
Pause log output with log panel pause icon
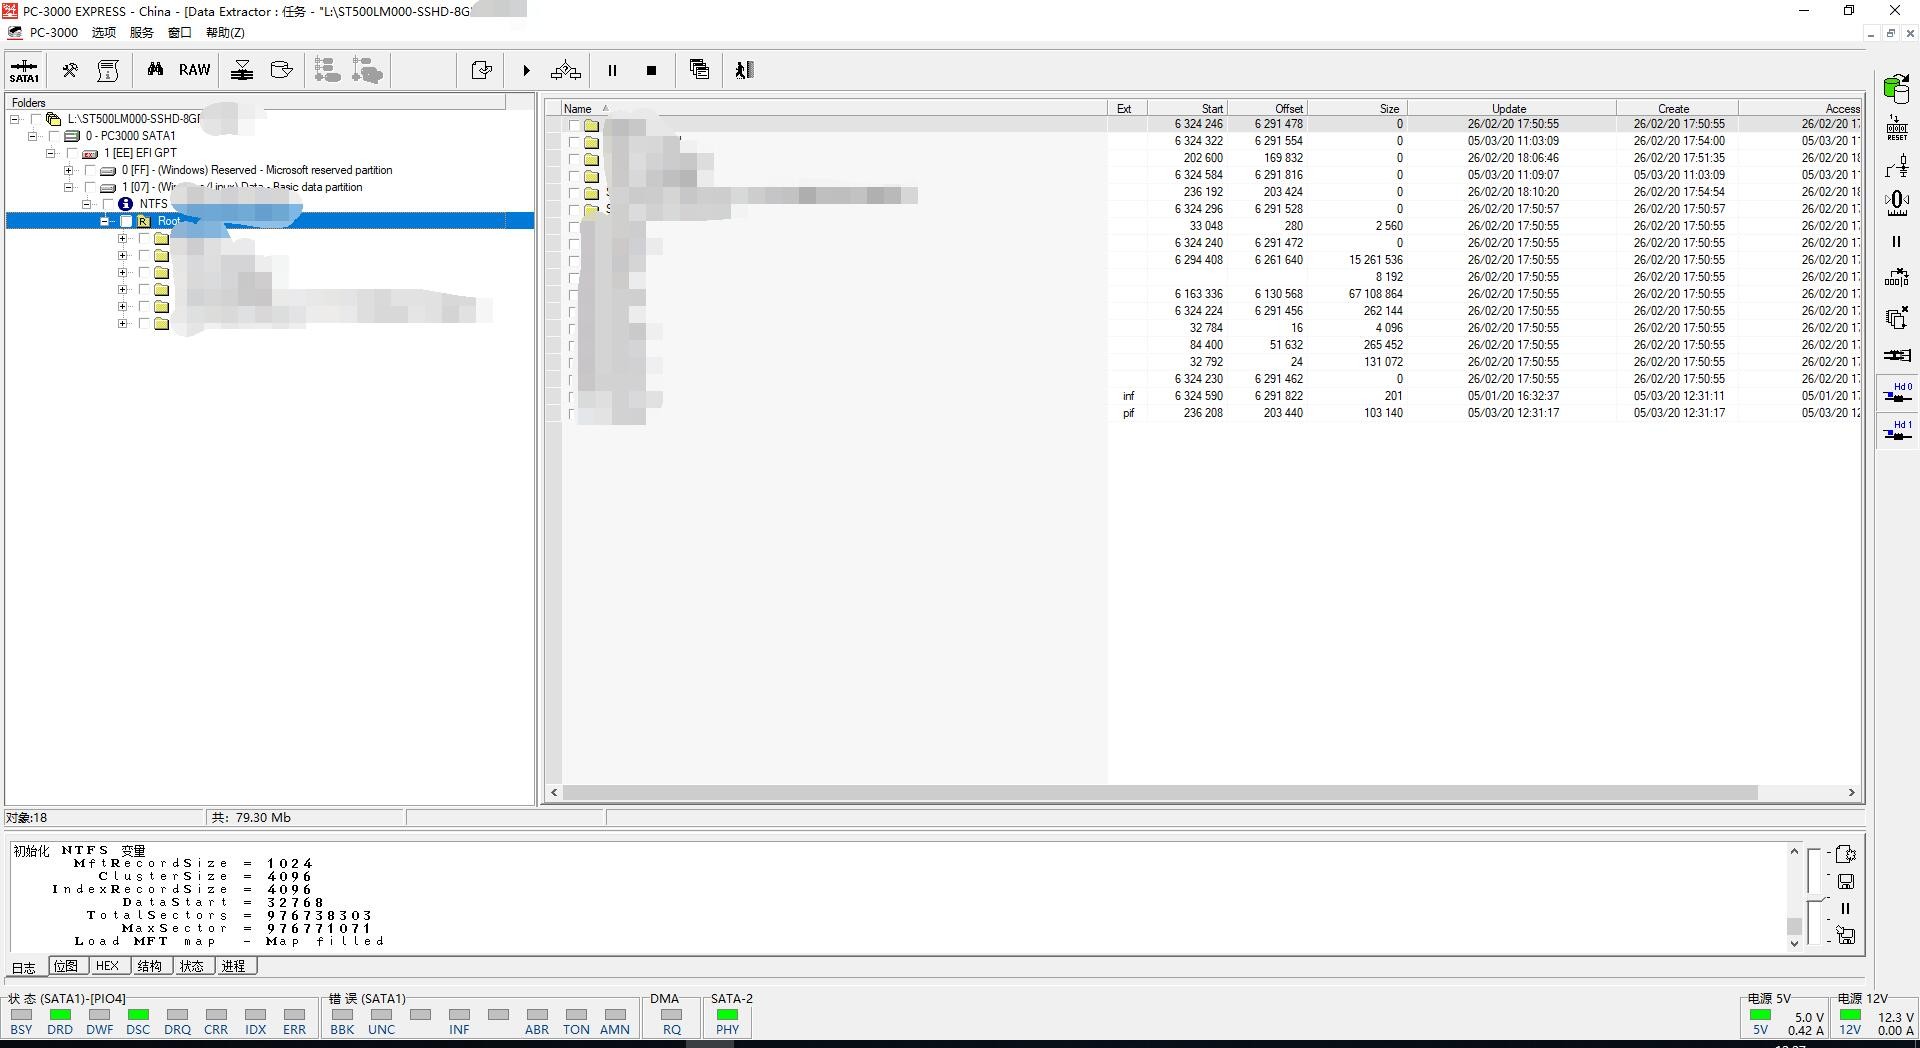click(x=1846, y=908)
